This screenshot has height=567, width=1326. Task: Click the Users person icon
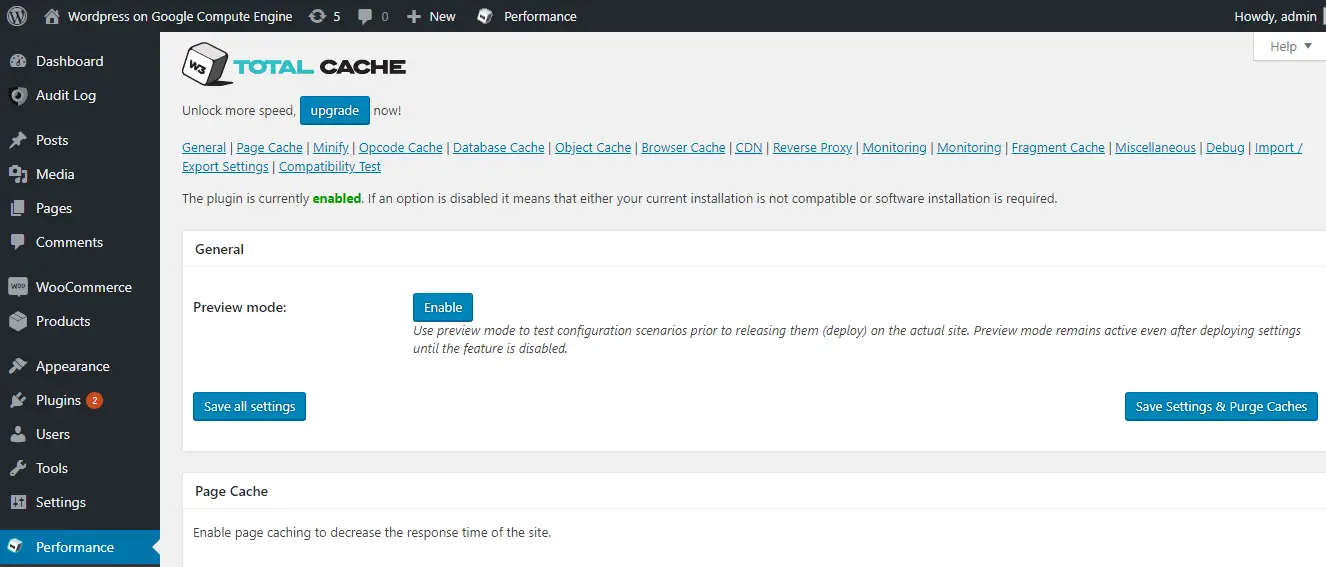point(18,434)
